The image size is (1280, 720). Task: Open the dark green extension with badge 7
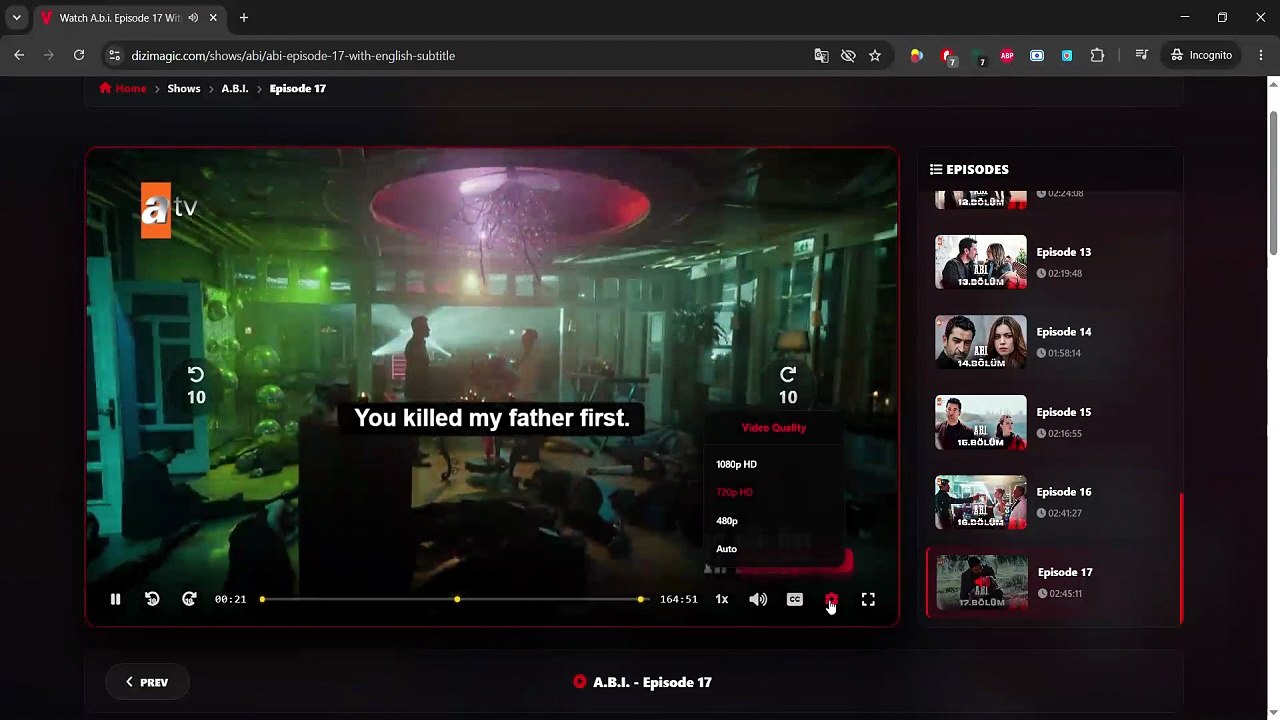(x=978, y=57)
